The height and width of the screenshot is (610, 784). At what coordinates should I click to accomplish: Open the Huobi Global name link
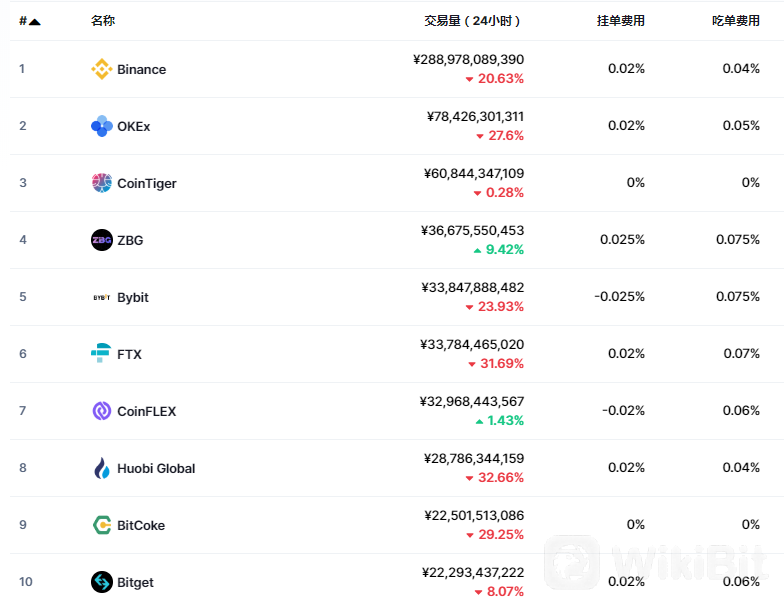[156, 468]
